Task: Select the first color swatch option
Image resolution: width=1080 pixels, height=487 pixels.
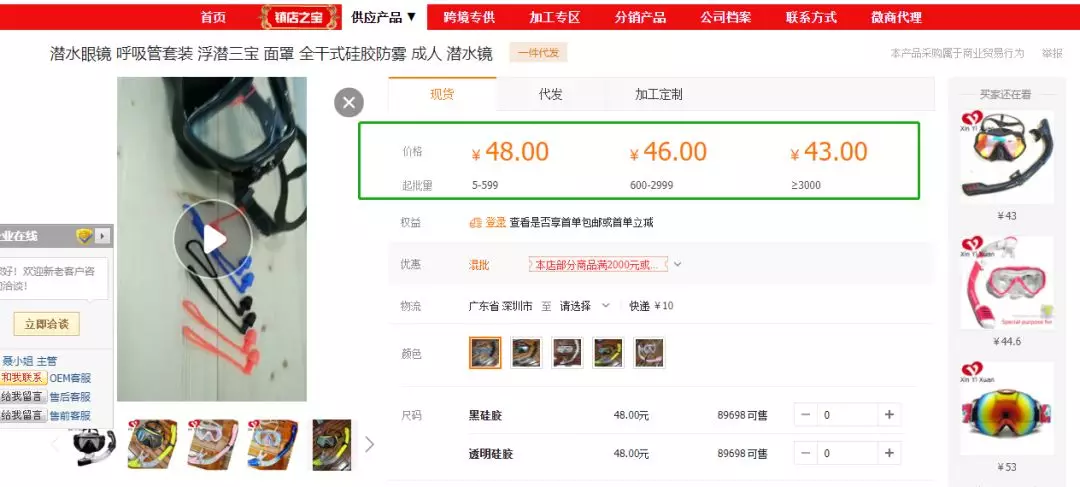Action: tap(485, 353)
